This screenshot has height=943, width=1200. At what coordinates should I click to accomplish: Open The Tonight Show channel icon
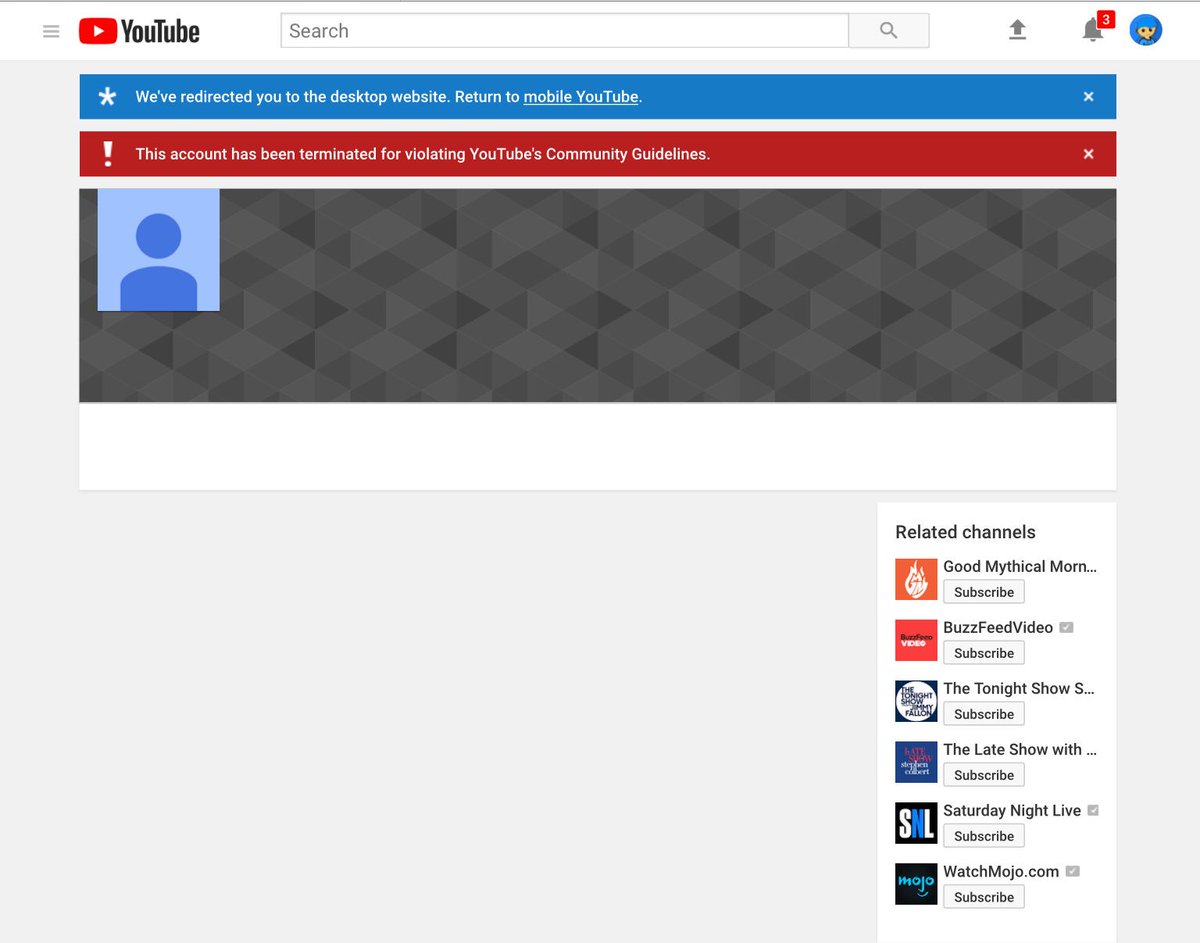[916, 702]
